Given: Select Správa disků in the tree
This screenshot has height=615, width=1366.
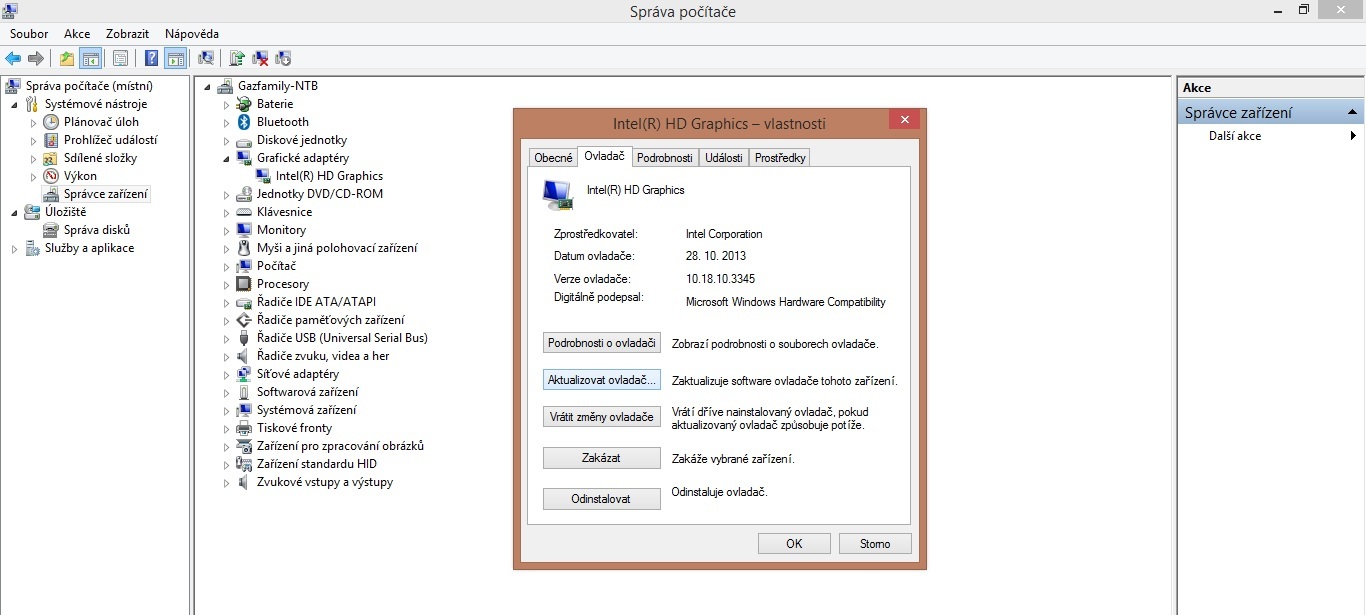Looking at the screenshot, I should 97,230.
